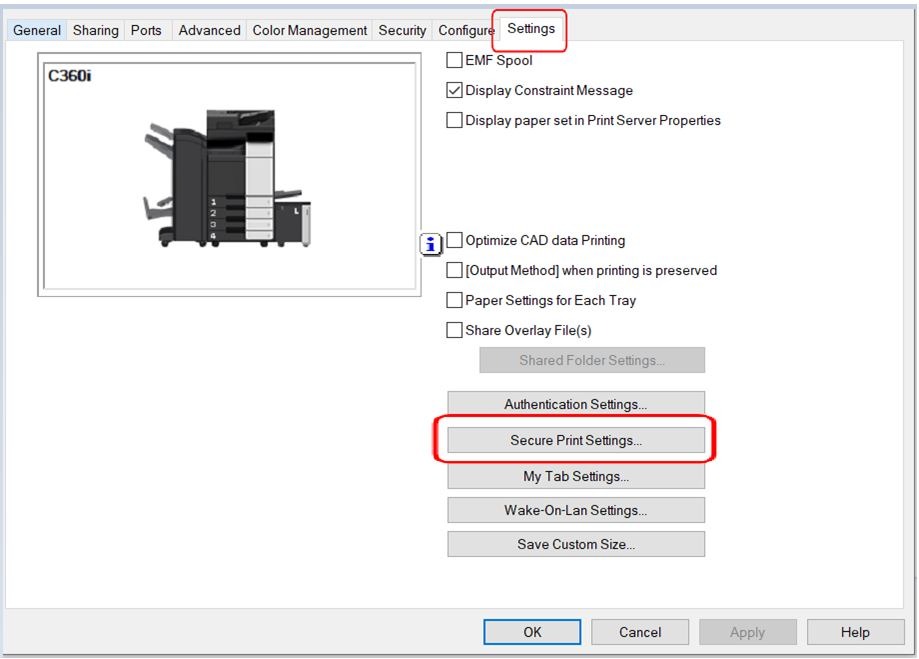919x659 pixels.
Task: Open the Configure tab
Action: (x=465, y=30)
